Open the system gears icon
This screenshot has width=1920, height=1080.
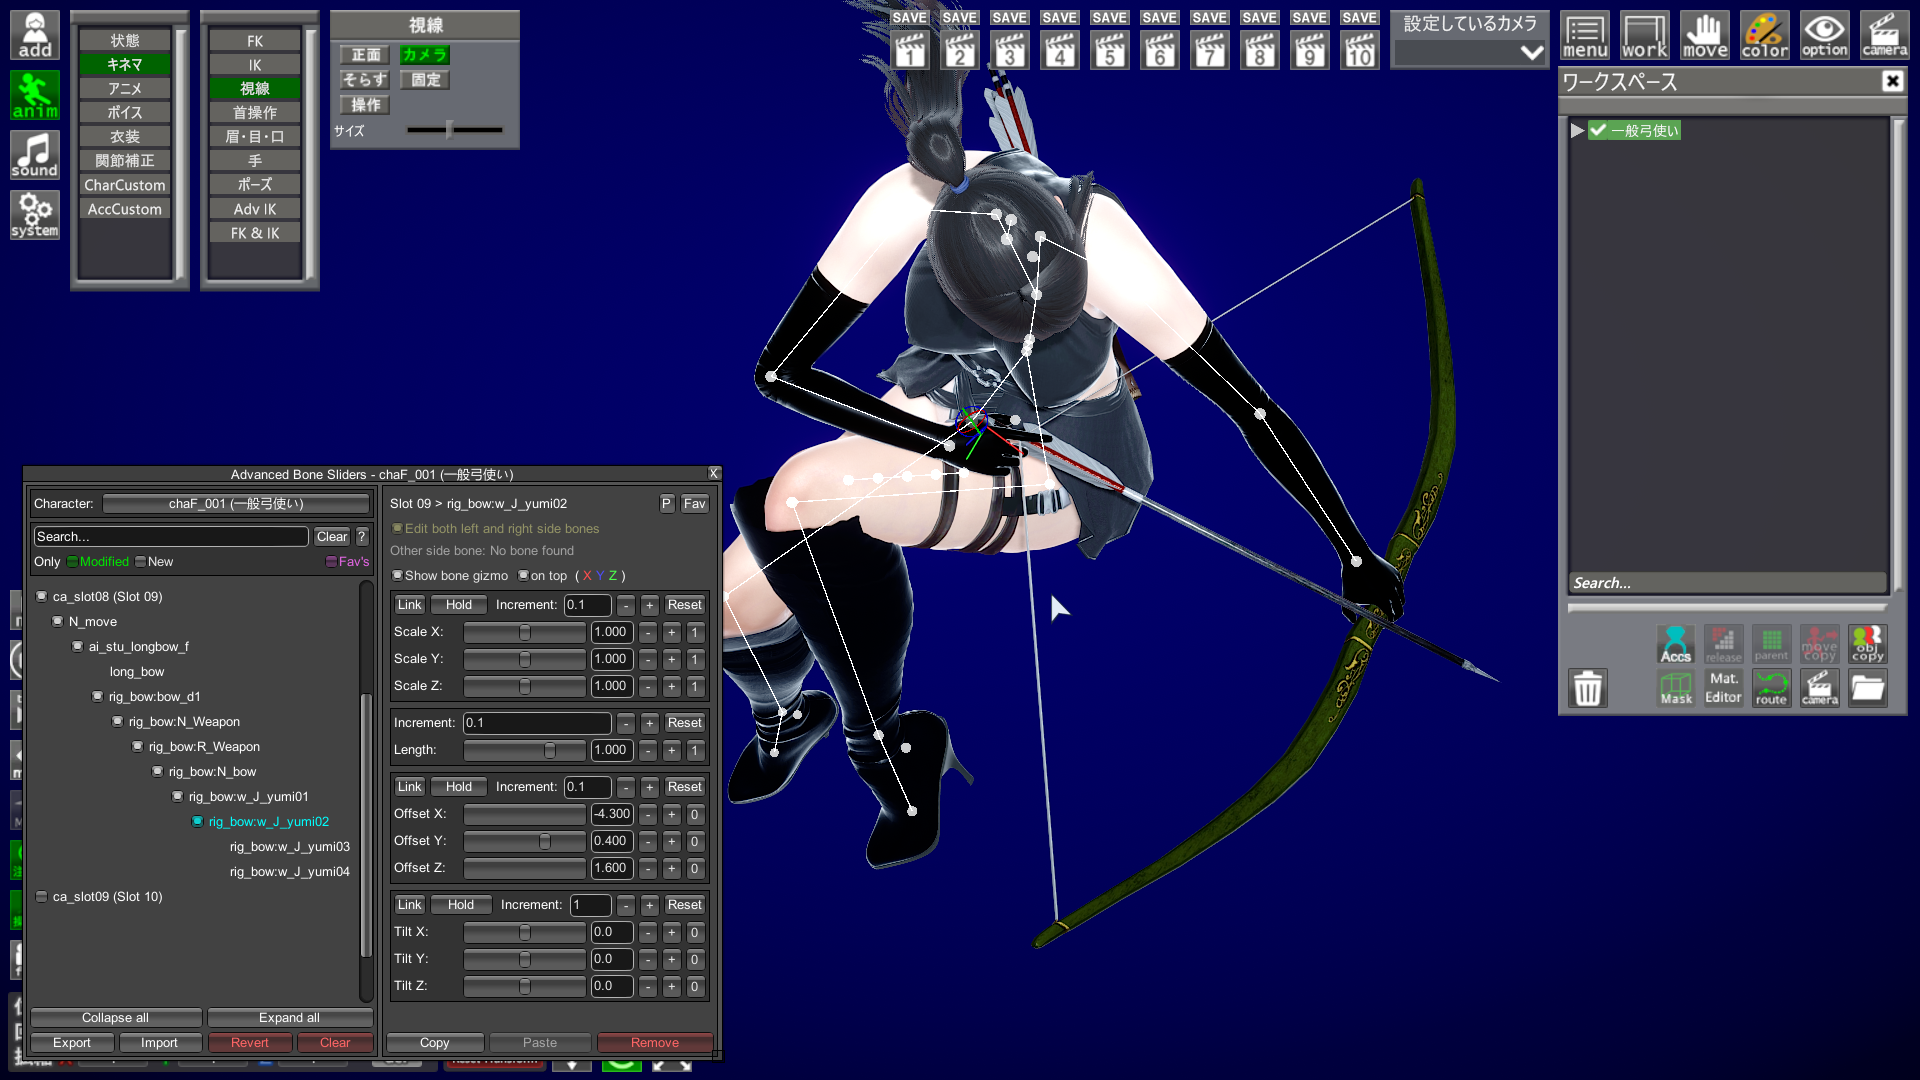click(35, 215)
